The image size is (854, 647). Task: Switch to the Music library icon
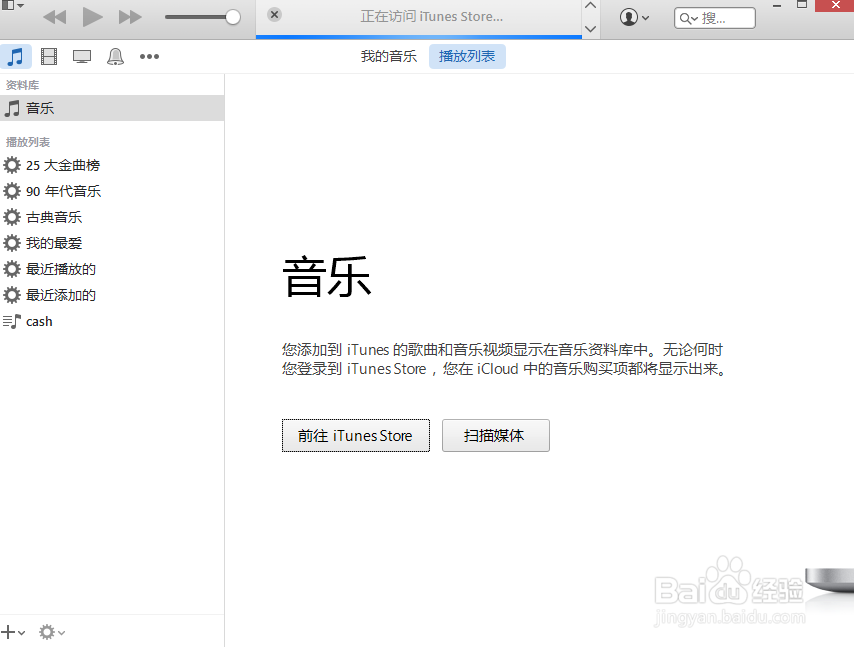[16, 57]
